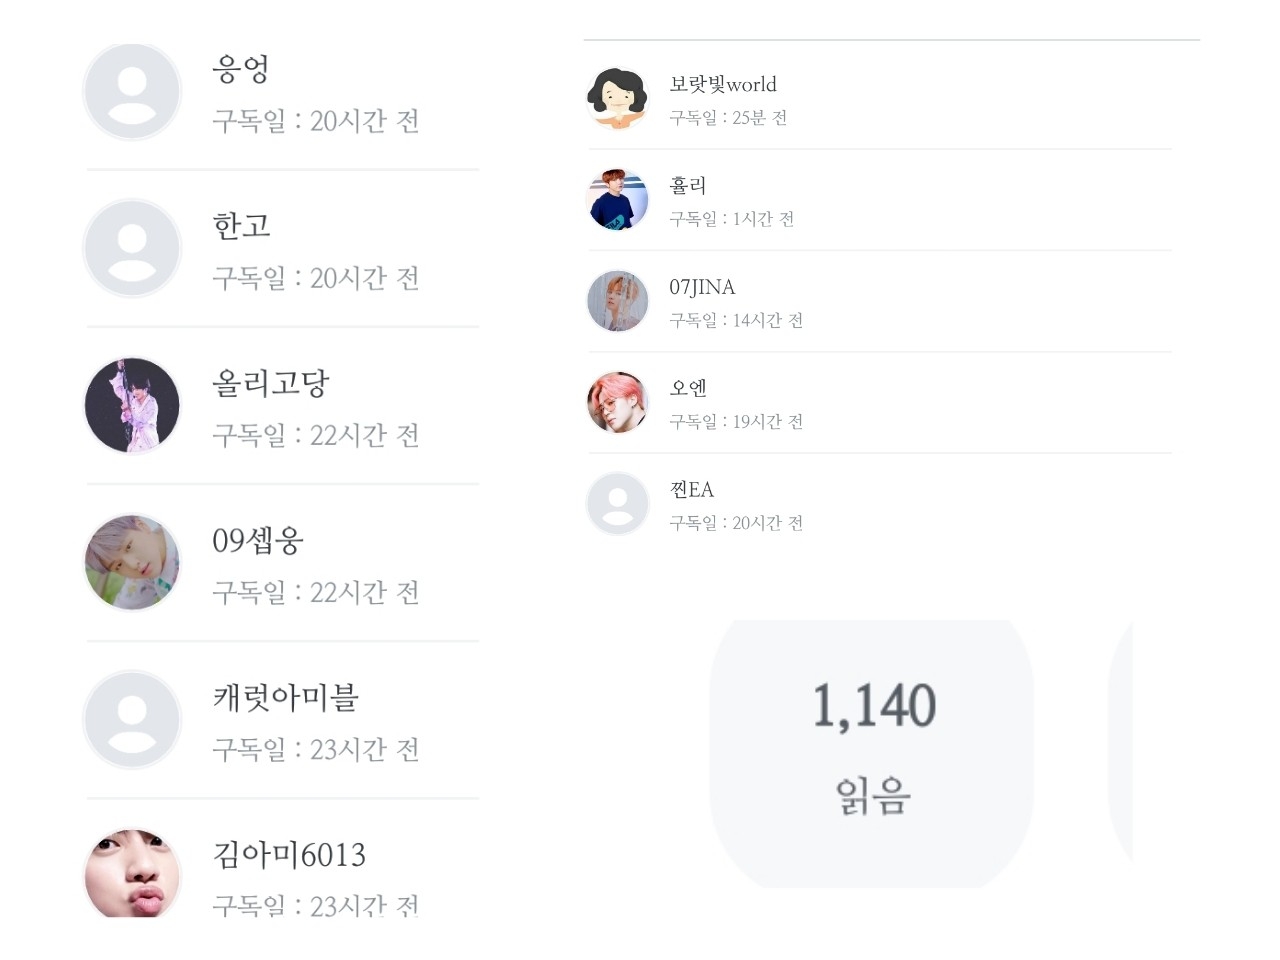
Task: Select the username 캐럿아미블
Action: [x=285, y=697]
